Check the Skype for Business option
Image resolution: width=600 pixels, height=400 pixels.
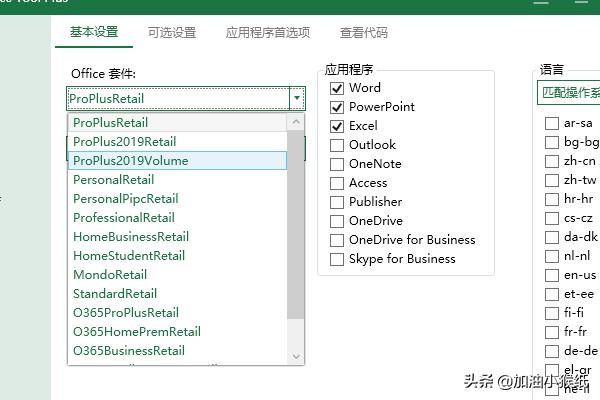tap(337, 259)
